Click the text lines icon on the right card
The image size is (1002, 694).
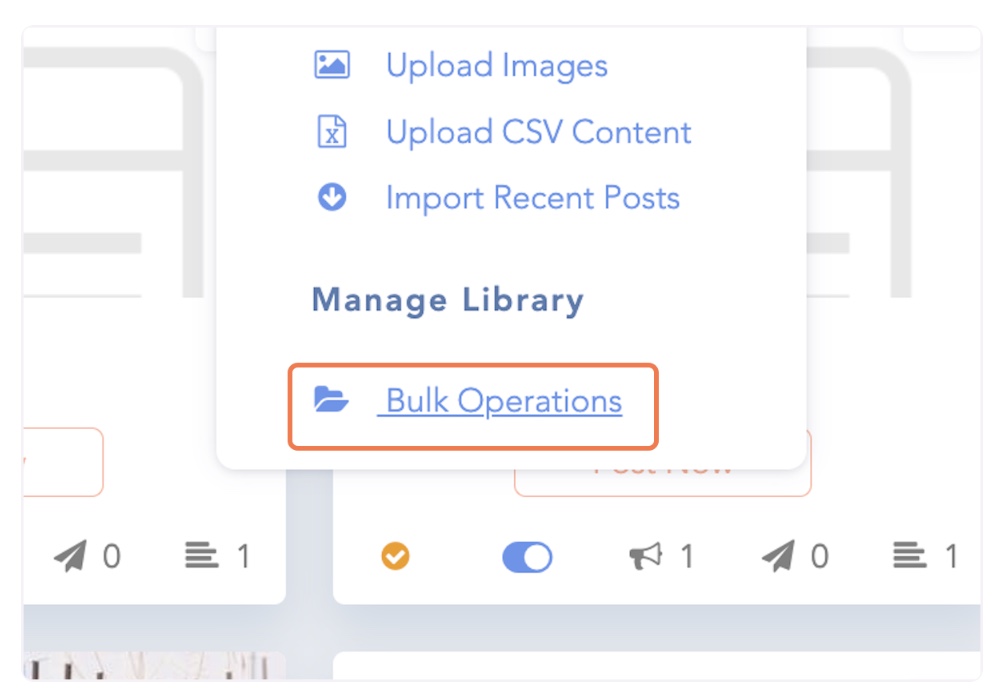[909, 556]
